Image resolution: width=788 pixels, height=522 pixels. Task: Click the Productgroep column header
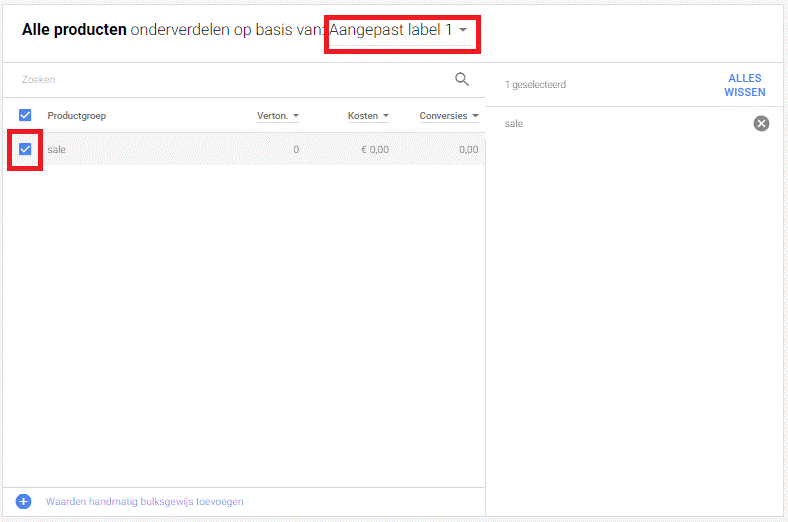[x=76, y=116]
